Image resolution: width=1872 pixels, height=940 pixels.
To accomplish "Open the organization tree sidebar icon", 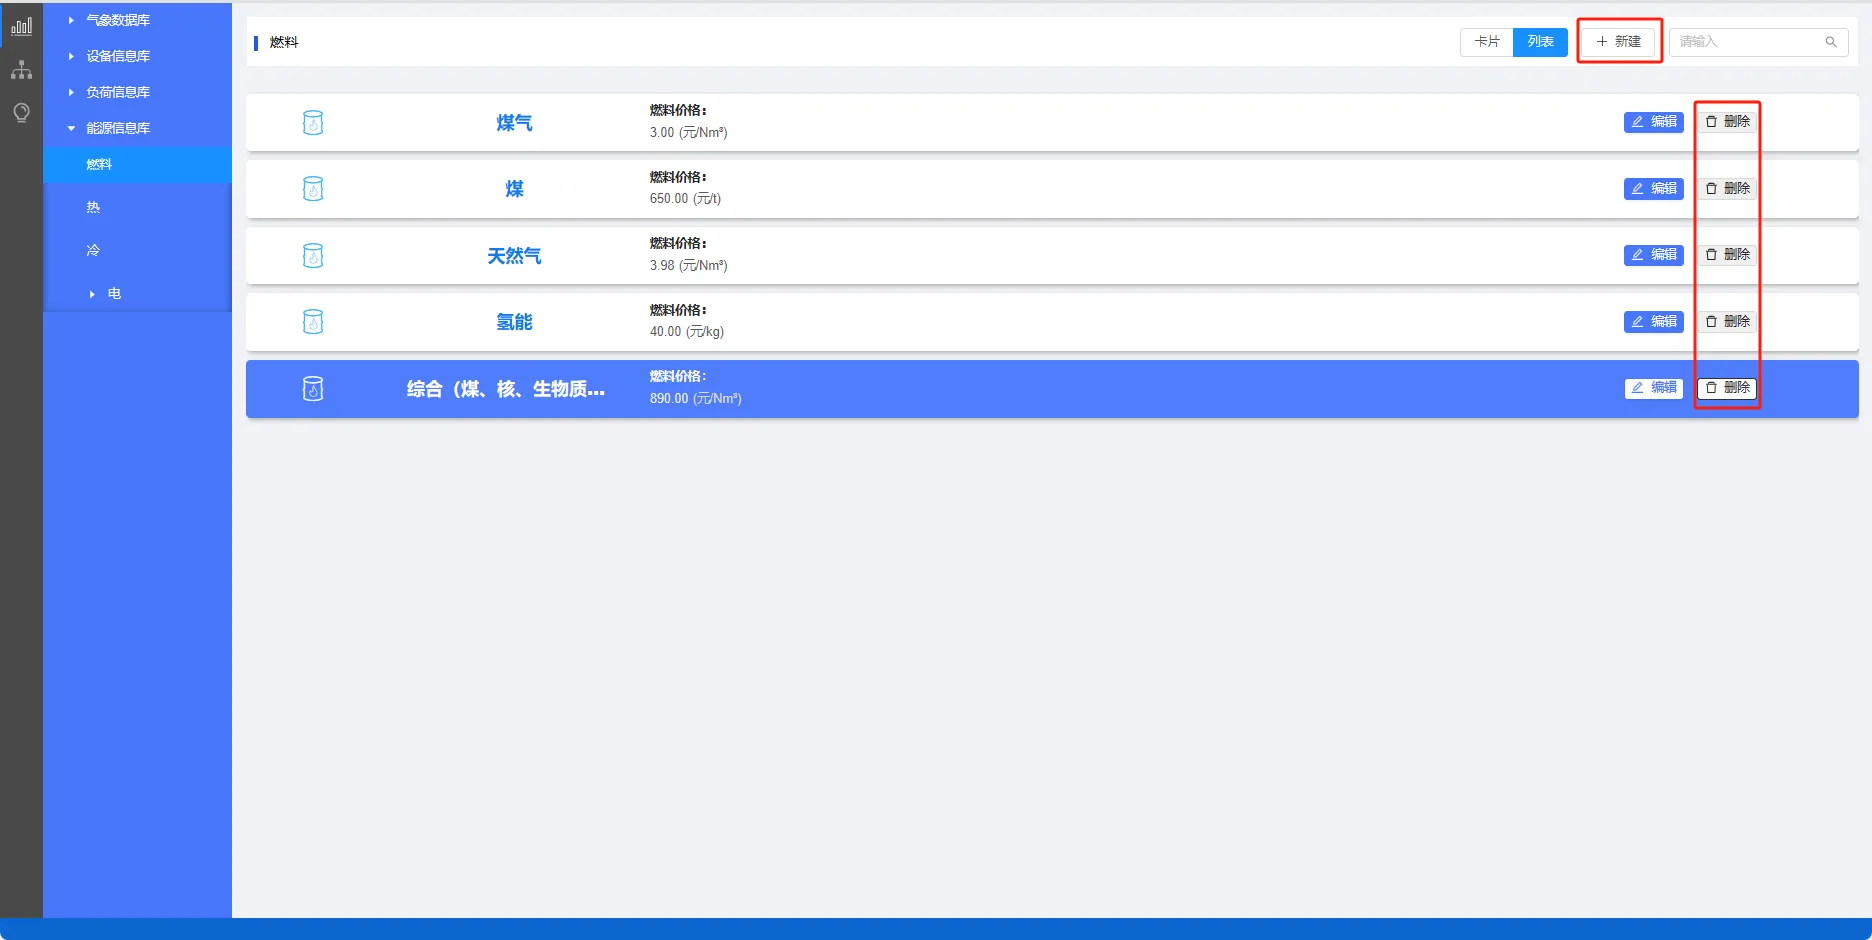I will (x=21, y=70).
